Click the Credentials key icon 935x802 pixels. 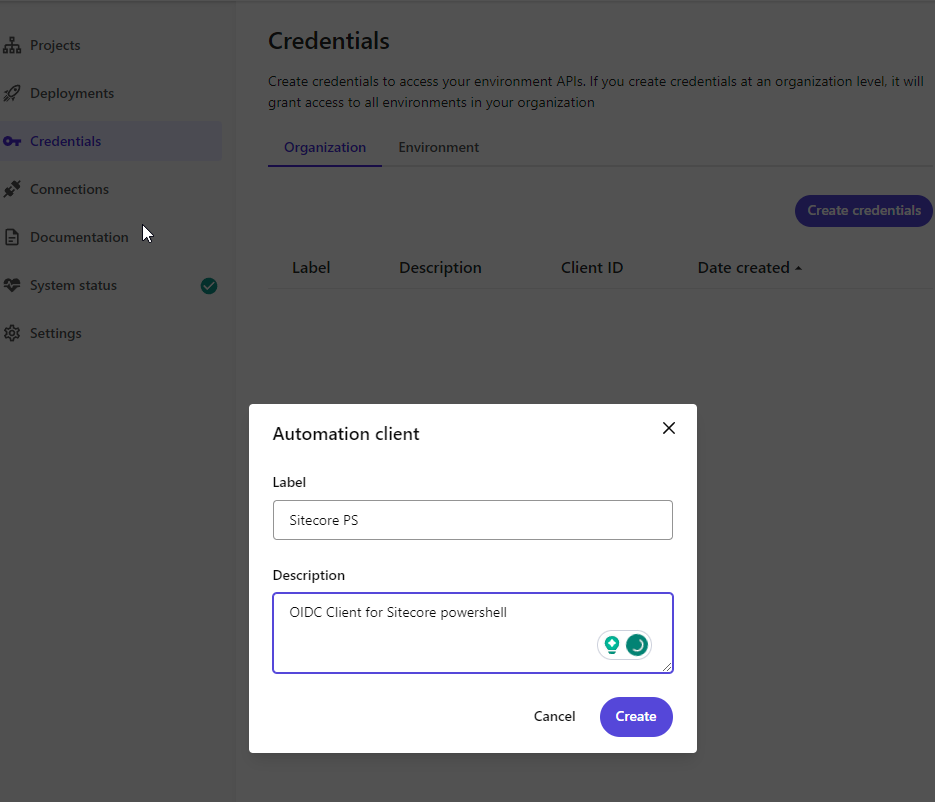tap(12, 142)
